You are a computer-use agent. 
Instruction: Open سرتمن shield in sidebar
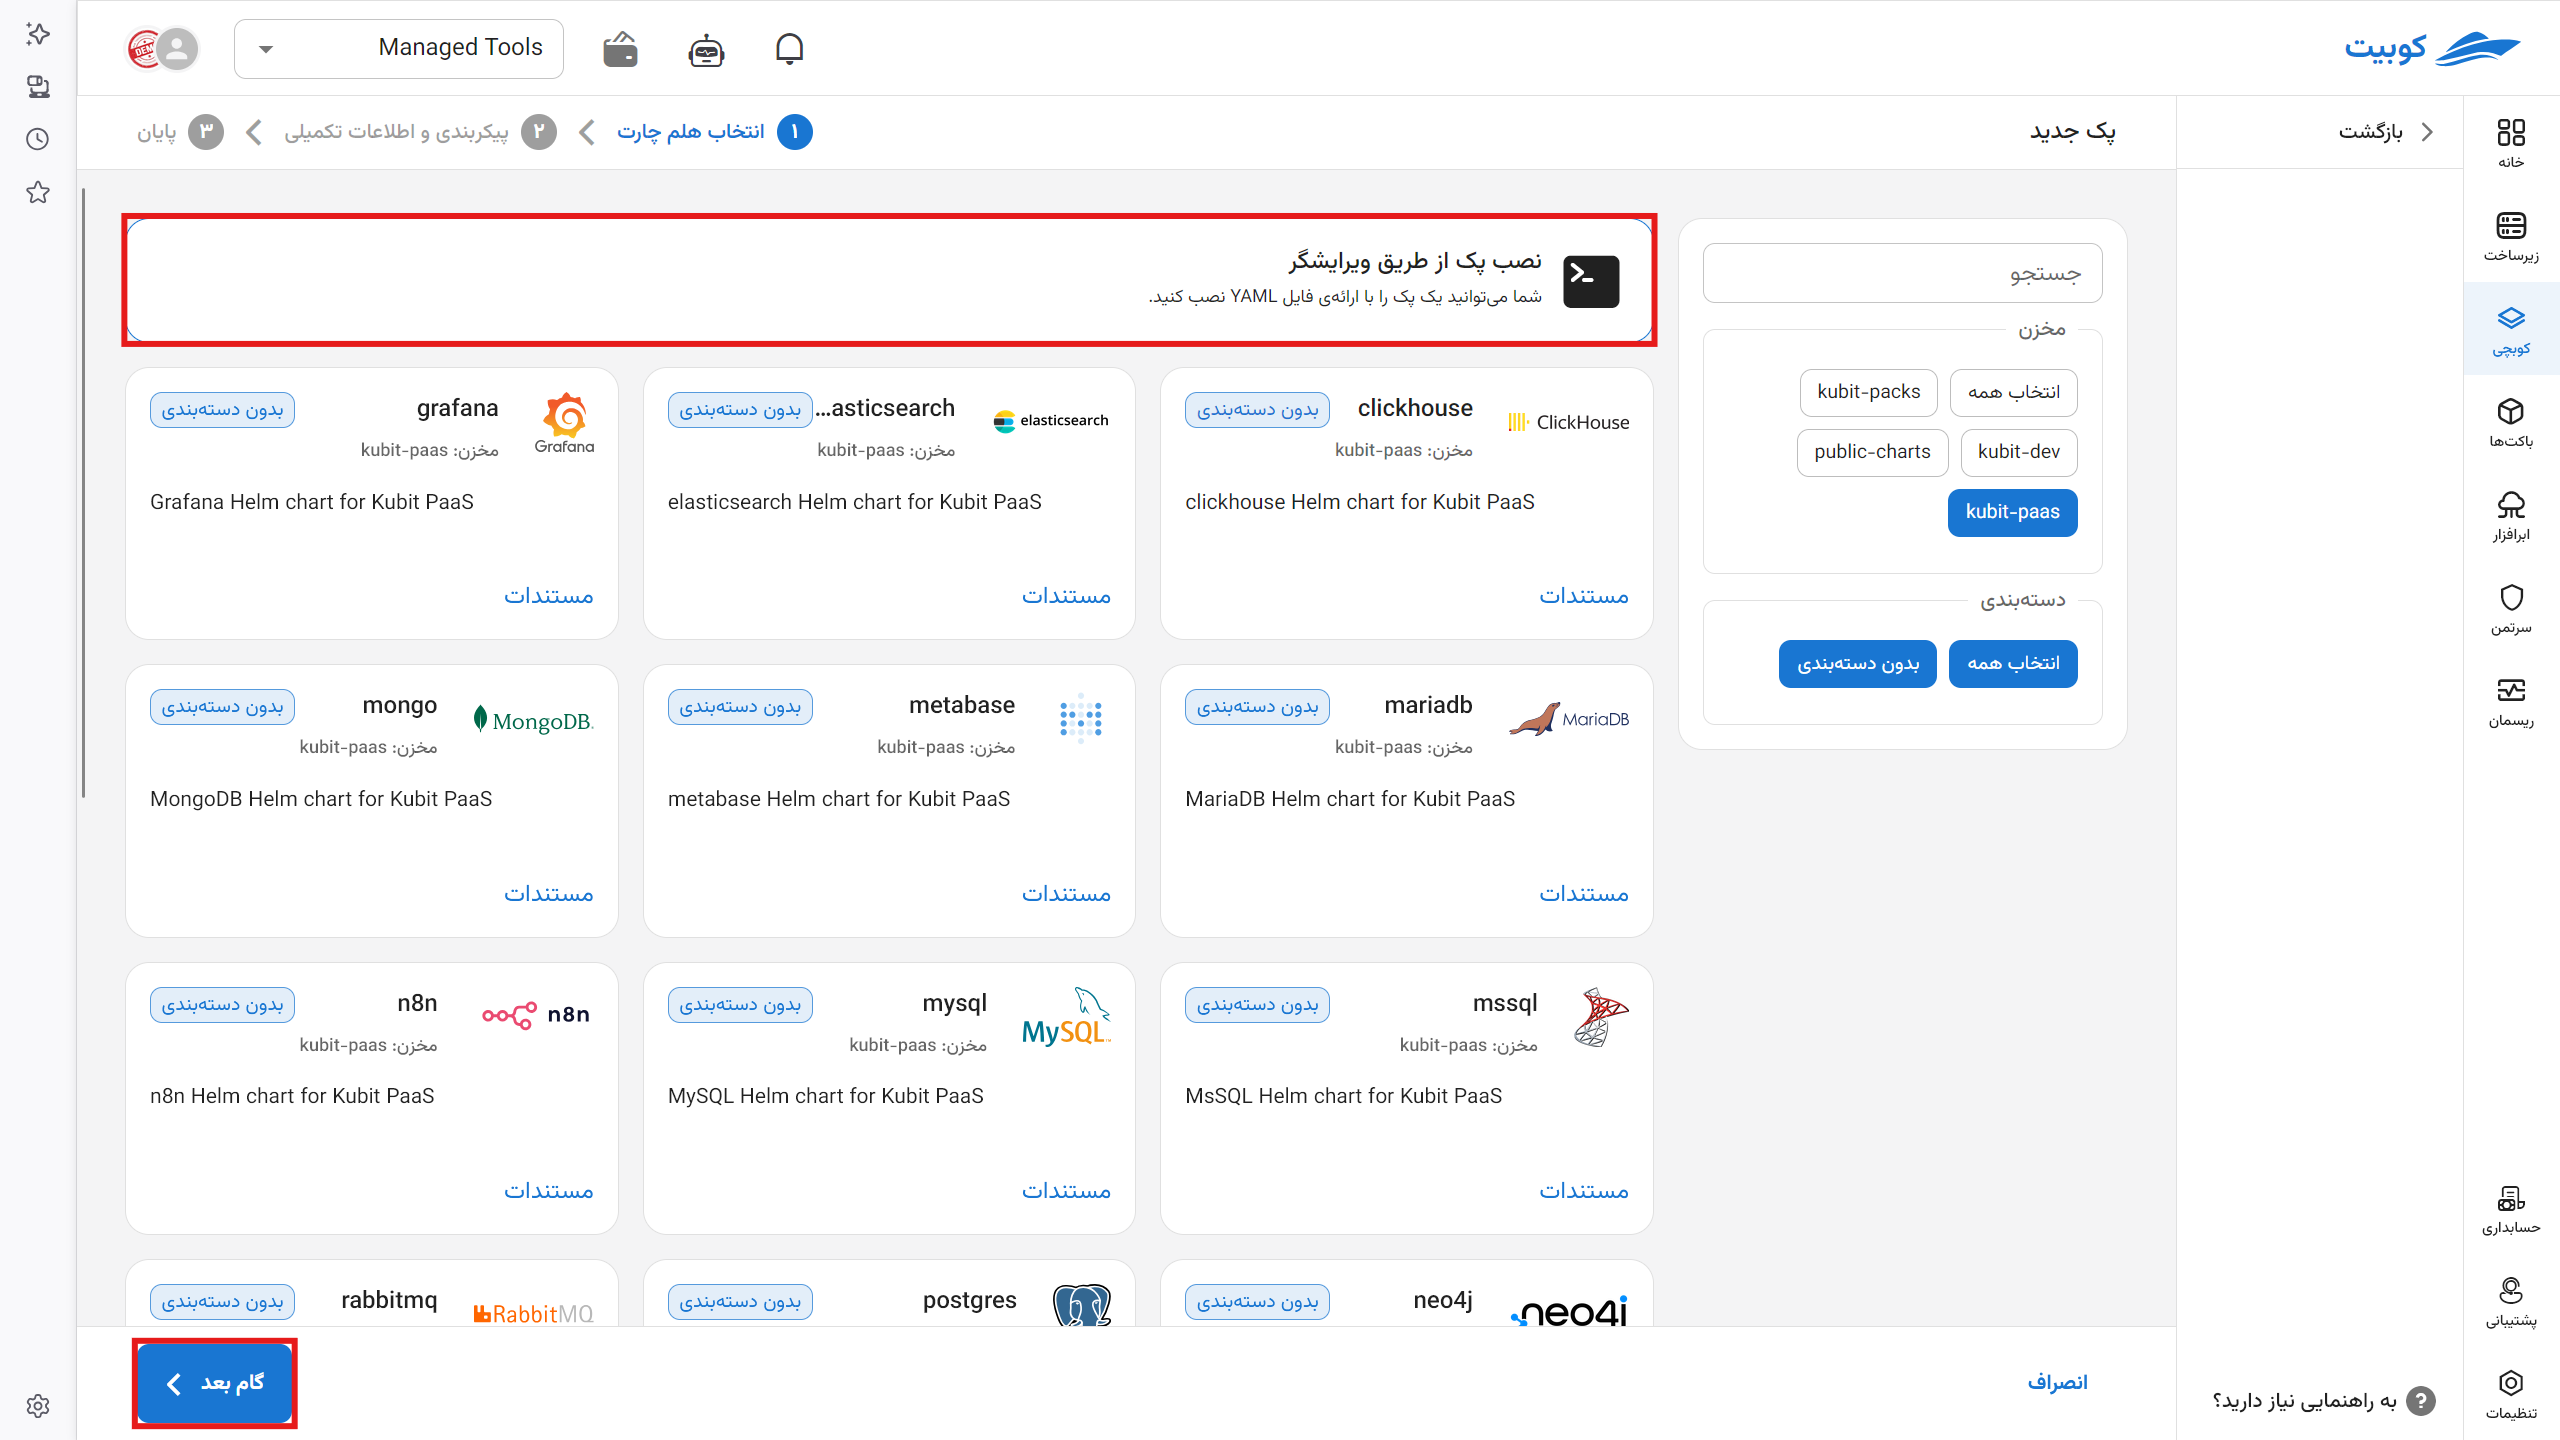pyautogui.click(x=2511, y=608)
